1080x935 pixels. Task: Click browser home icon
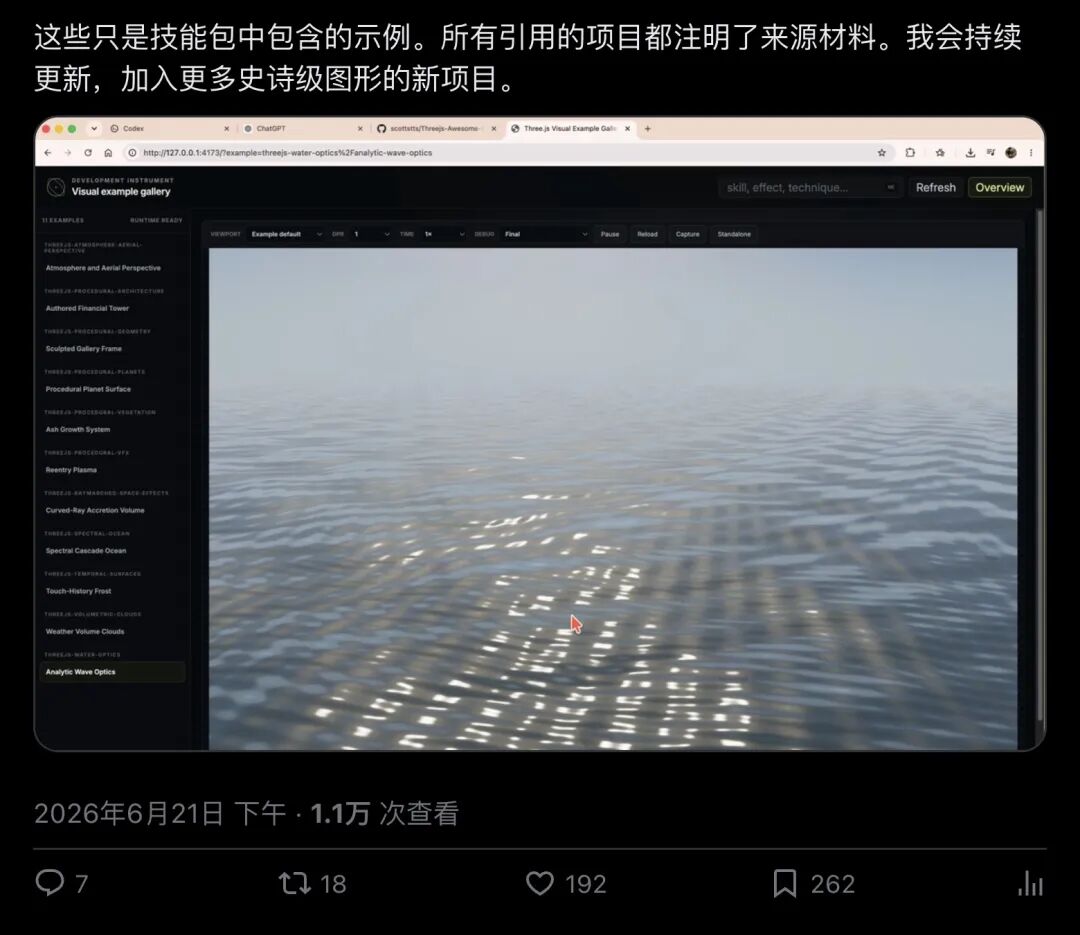click(108, 153)
